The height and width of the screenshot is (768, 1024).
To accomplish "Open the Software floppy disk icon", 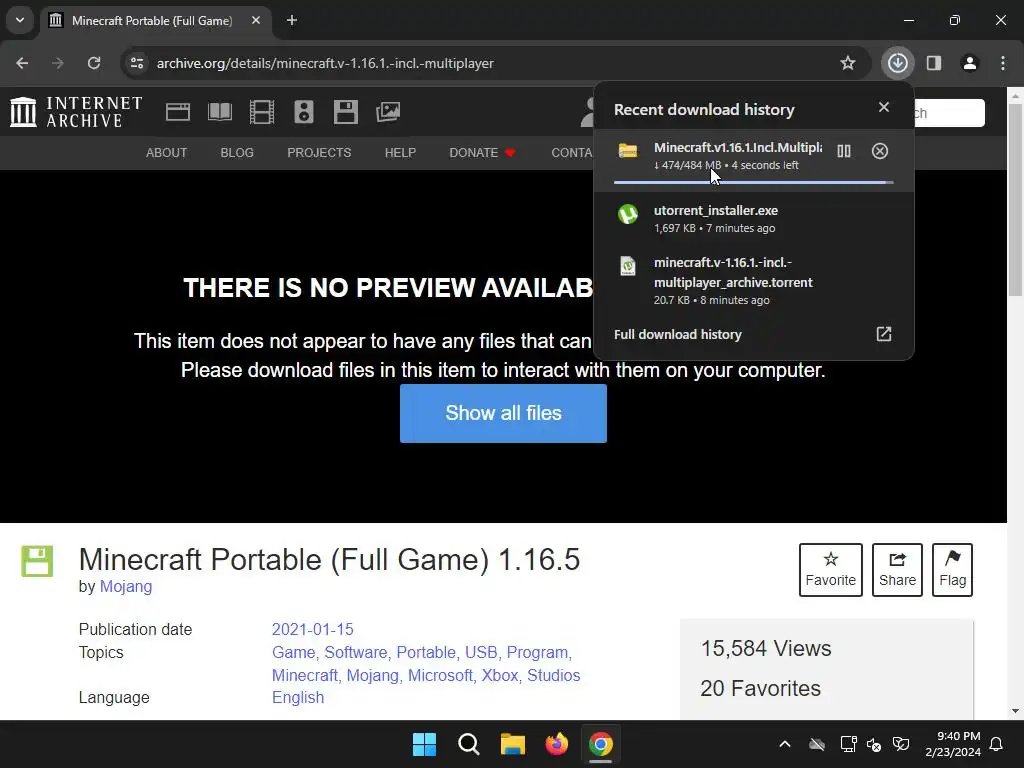I will (x=345, y=112).
